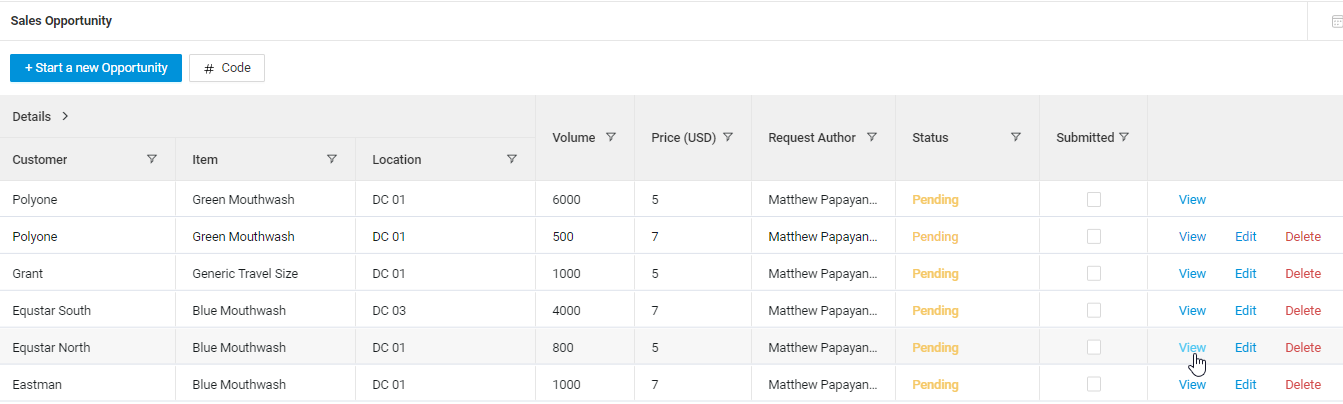View the Equstar North opportunity

(x=1192, y=348)
